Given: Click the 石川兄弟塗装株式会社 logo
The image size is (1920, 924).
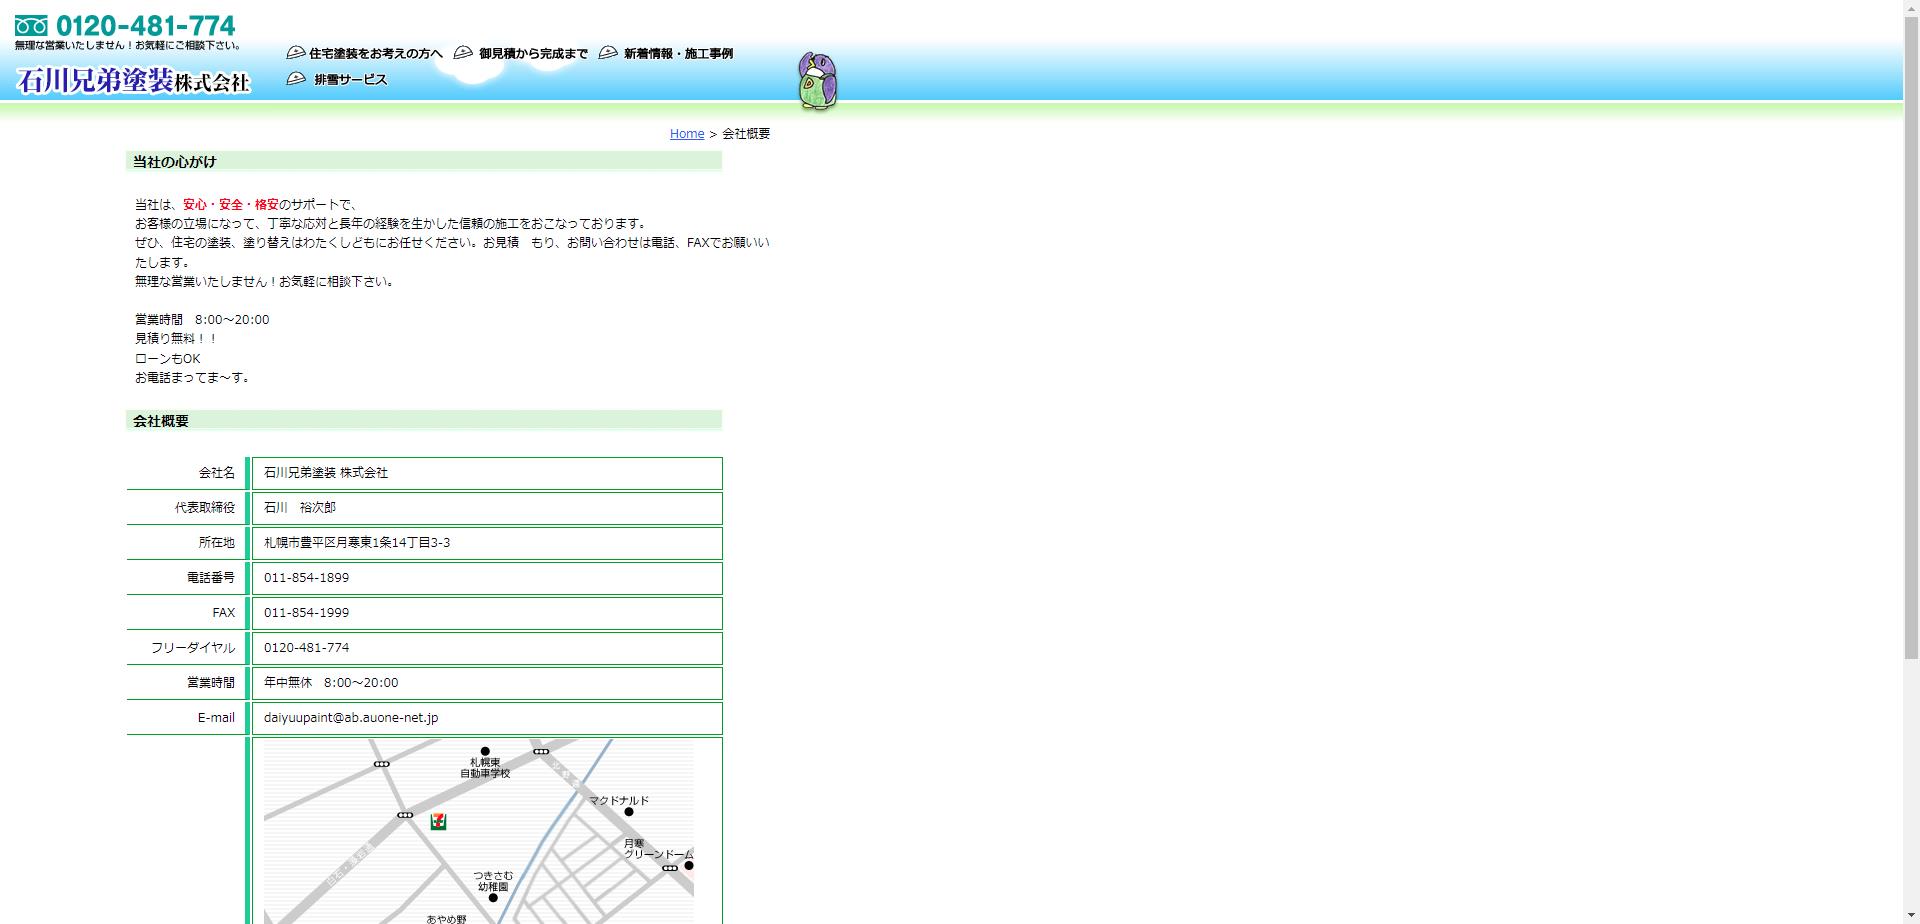Looking at the screenshot, I should (x=133, y=81).
